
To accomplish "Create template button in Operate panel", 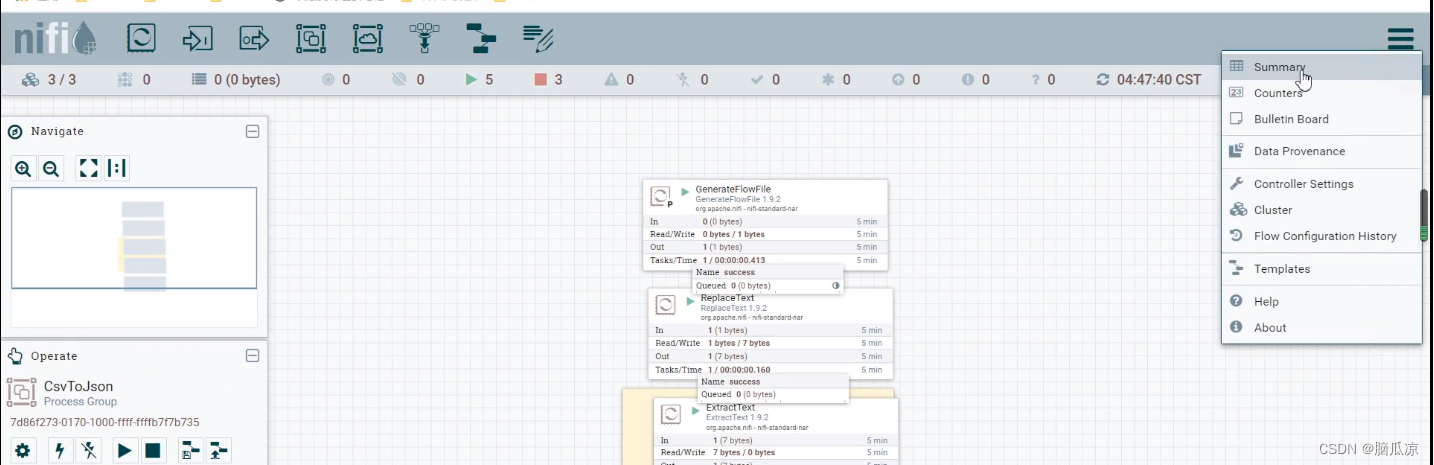I will [190, 451].
